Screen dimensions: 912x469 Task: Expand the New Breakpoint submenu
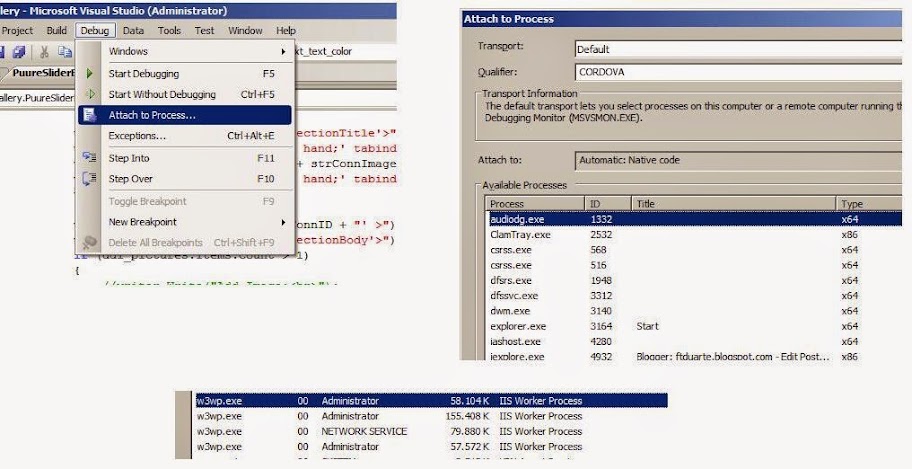click(184, 222)
